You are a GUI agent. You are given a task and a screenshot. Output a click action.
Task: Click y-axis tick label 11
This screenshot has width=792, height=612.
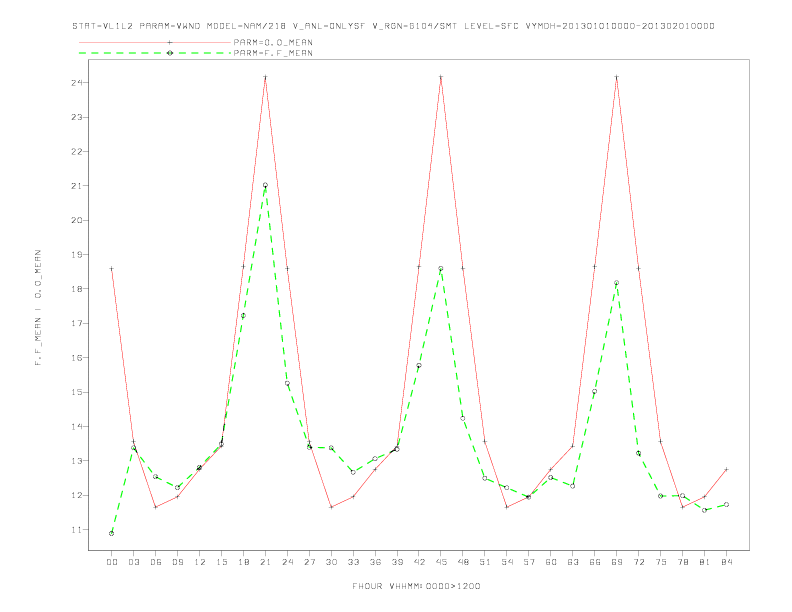[76, 530]
